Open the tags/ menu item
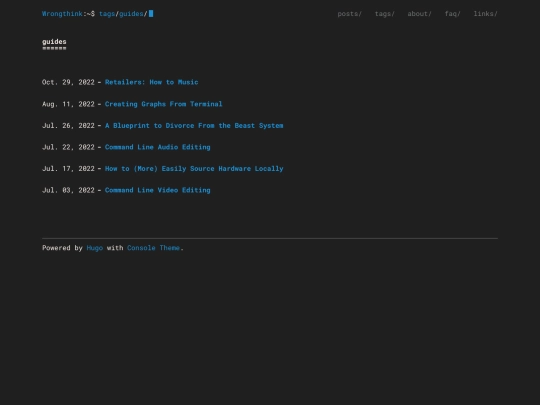Image resolution: width=540 pixels, height=405 pixels. pyautogui.click(x=385, y=14)
